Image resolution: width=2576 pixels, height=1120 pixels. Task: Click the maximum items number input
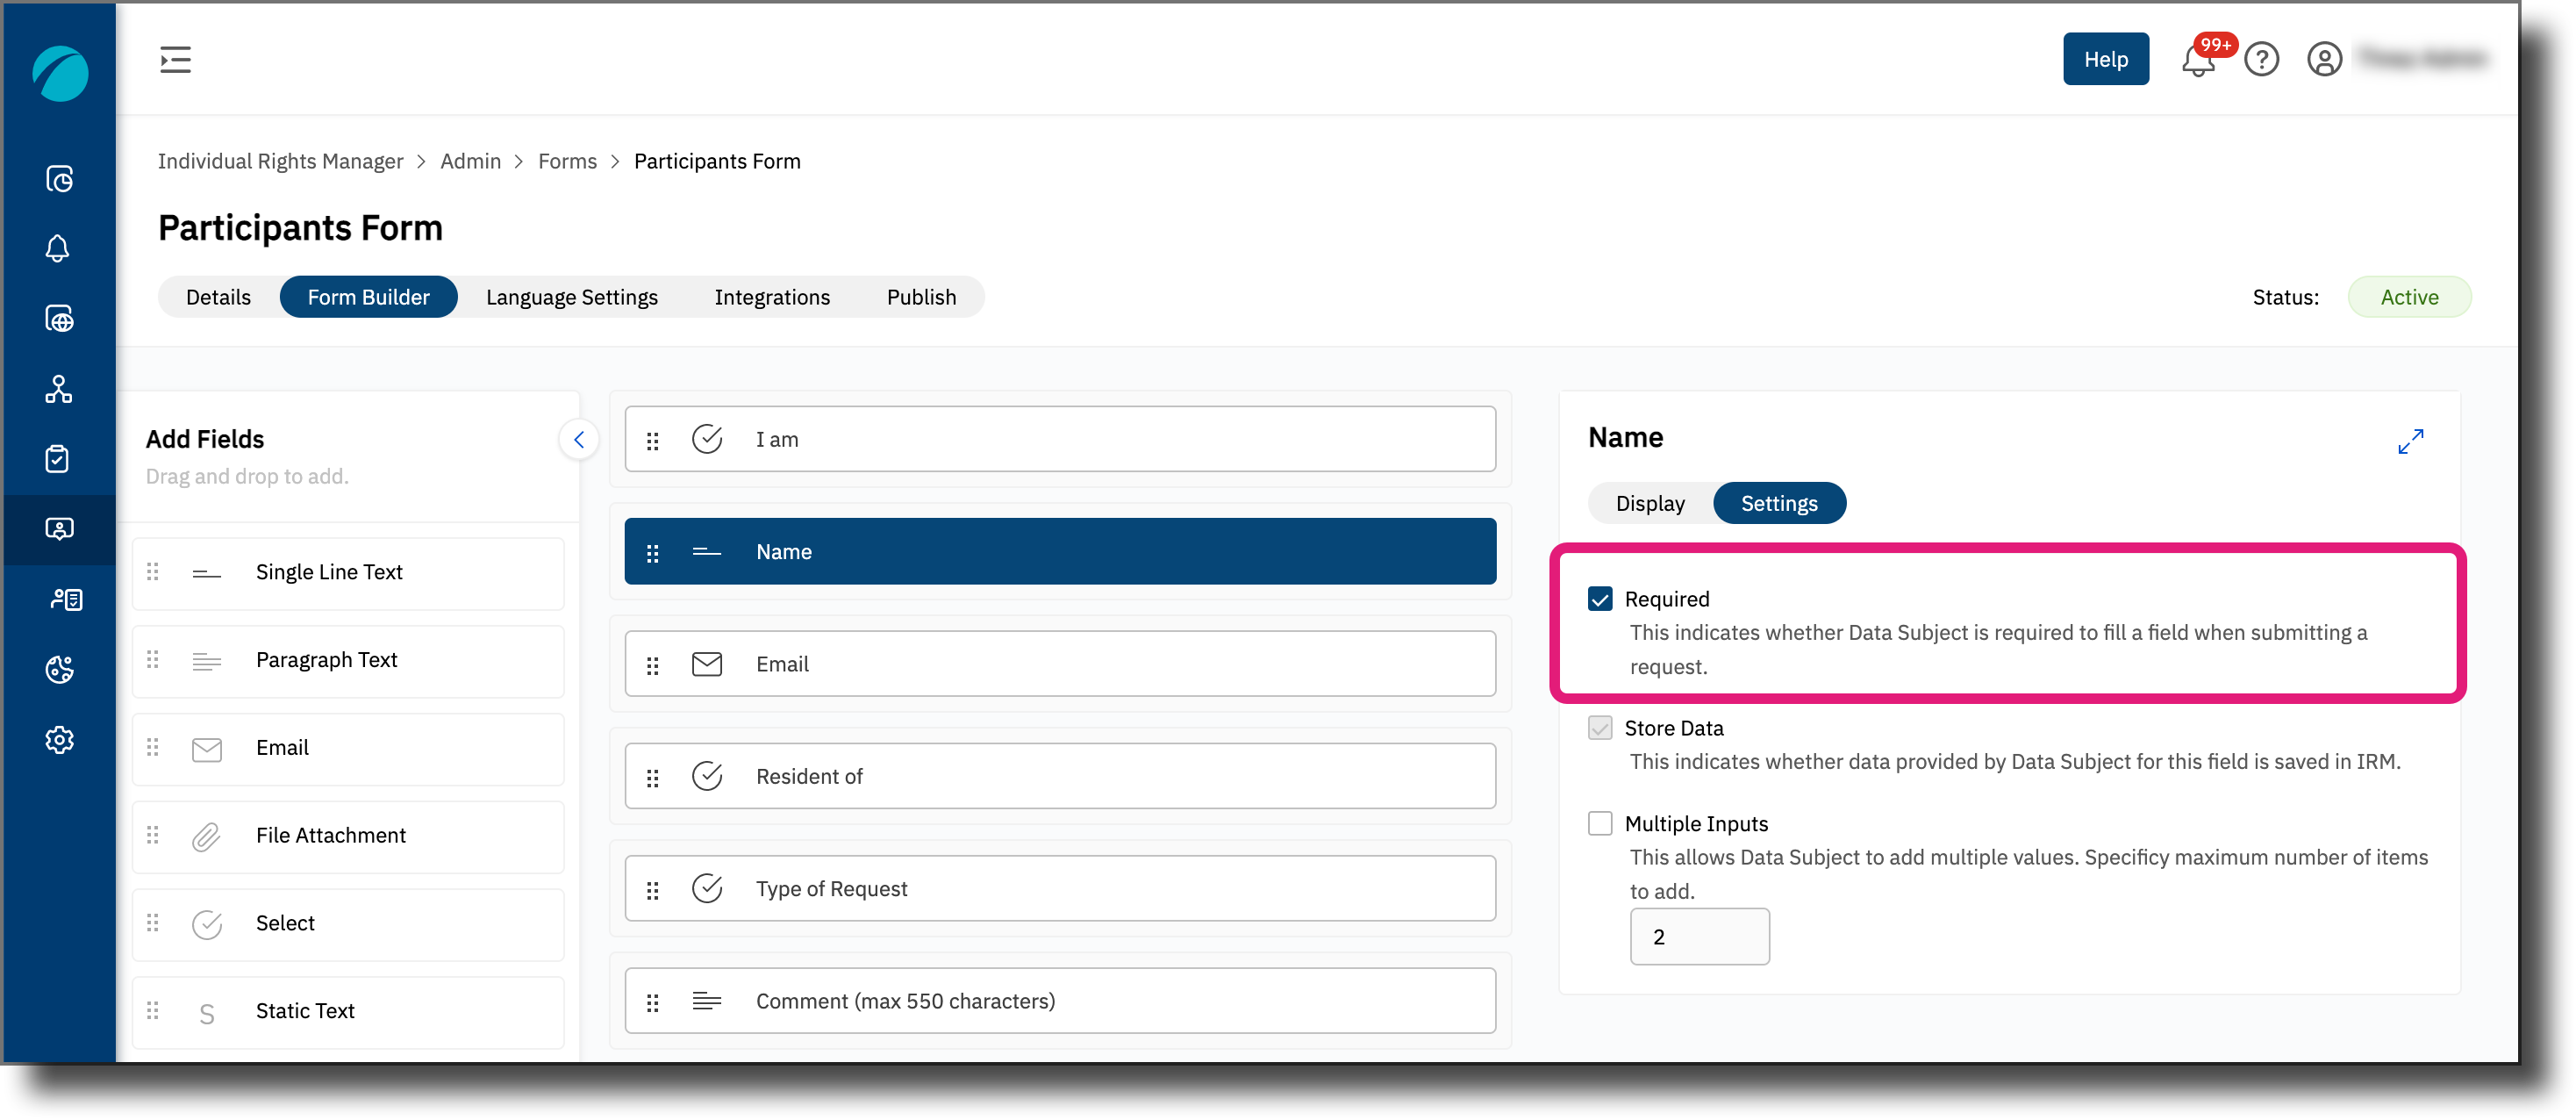tap(1699, 937)
